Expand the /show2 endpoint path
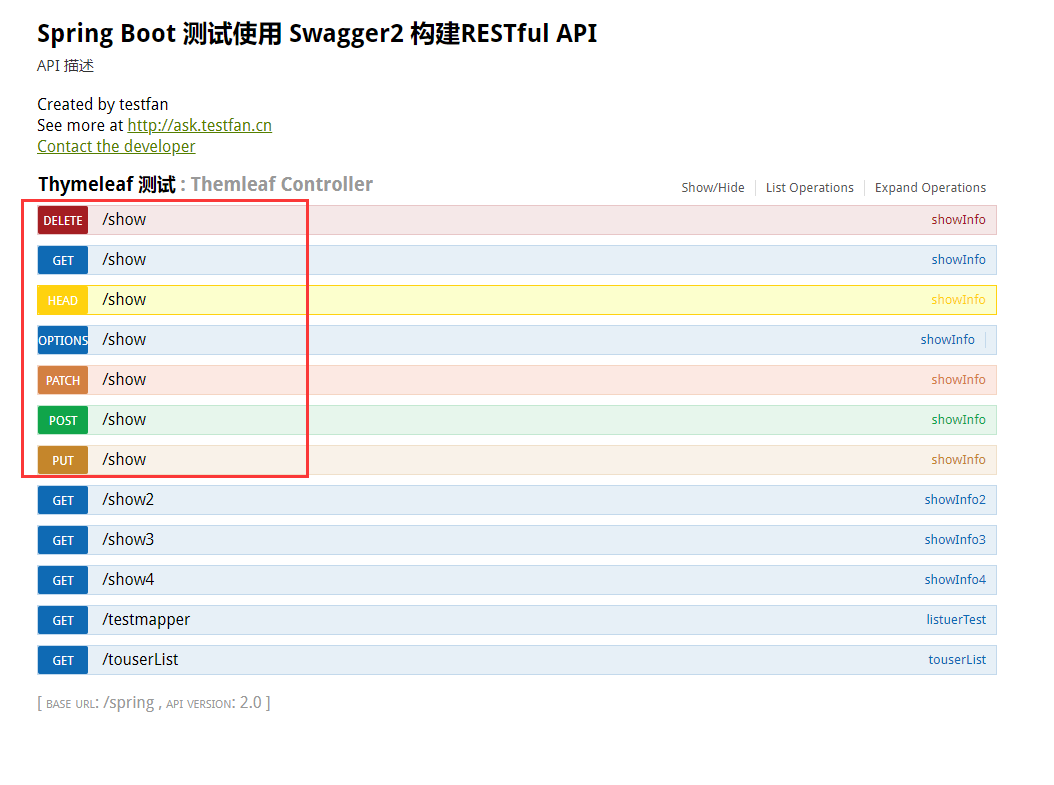The height and width of the screenshot is (785, 1054). (128, 499)
